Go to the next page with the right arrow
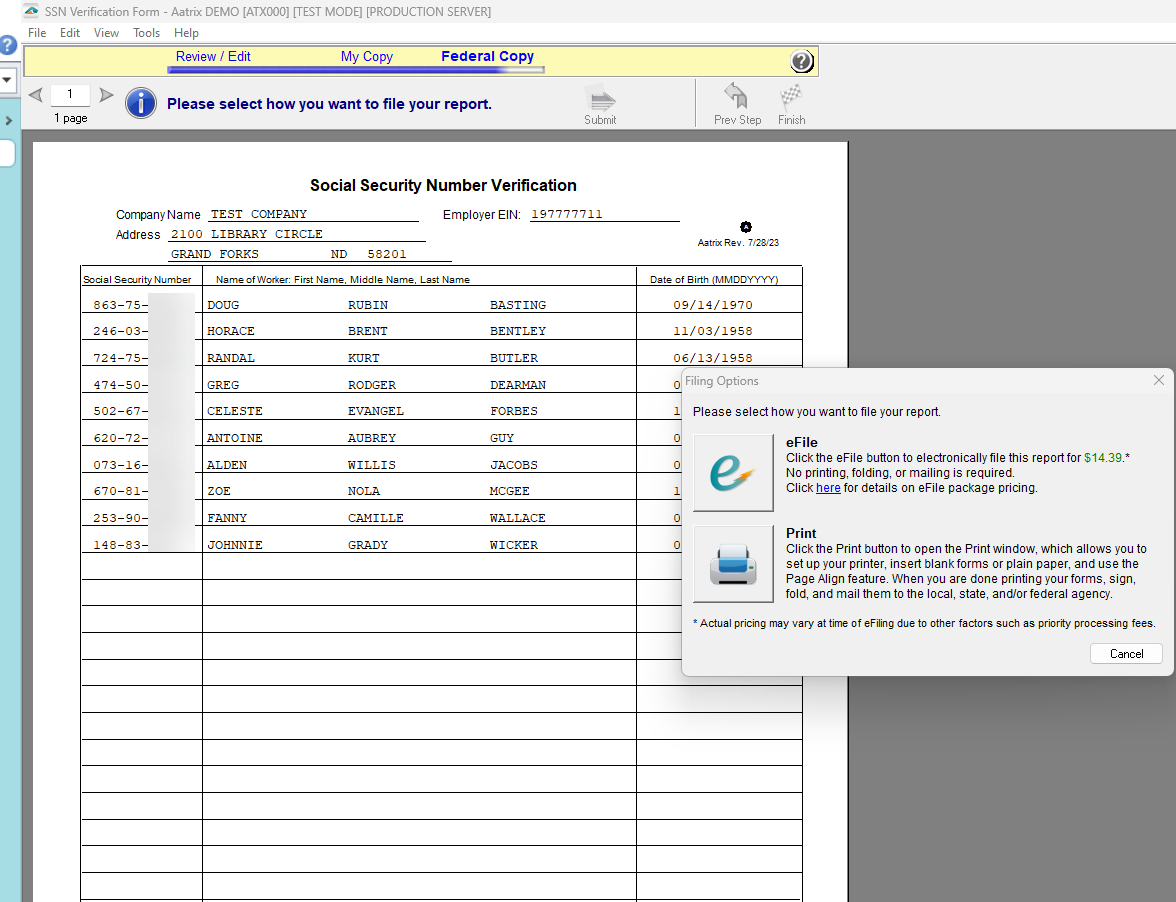Screen dimensions: 1176x902 click(x=106, y=96)
